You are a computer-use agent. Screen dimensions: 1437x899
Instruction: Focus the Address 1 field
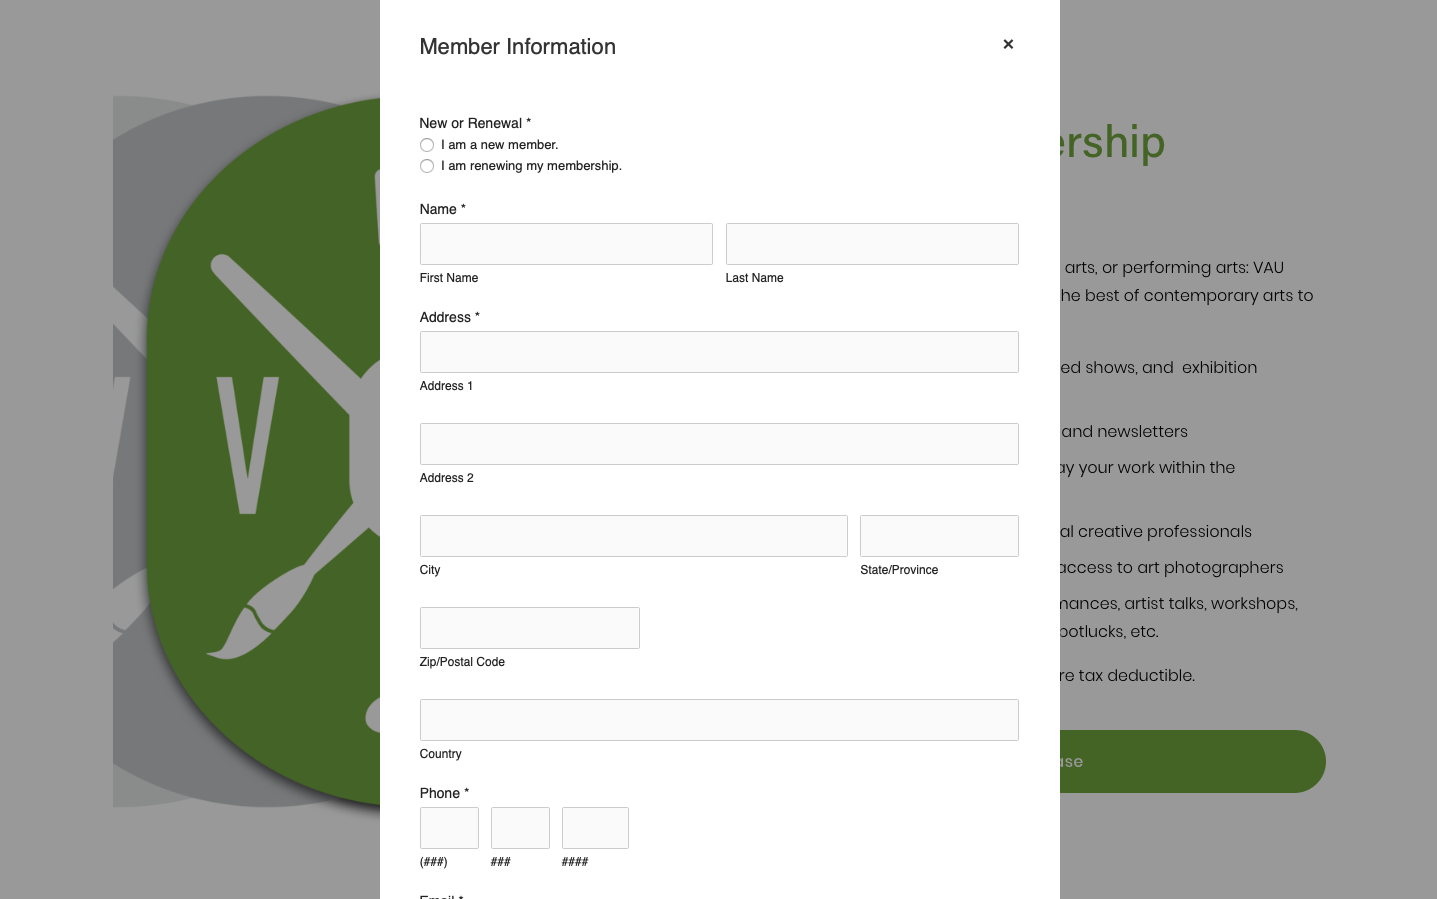click(719, 352)
